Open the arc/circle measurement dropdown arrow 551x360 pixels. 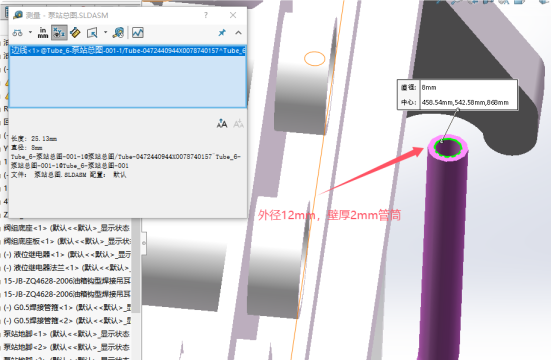[x=30, y=33]
